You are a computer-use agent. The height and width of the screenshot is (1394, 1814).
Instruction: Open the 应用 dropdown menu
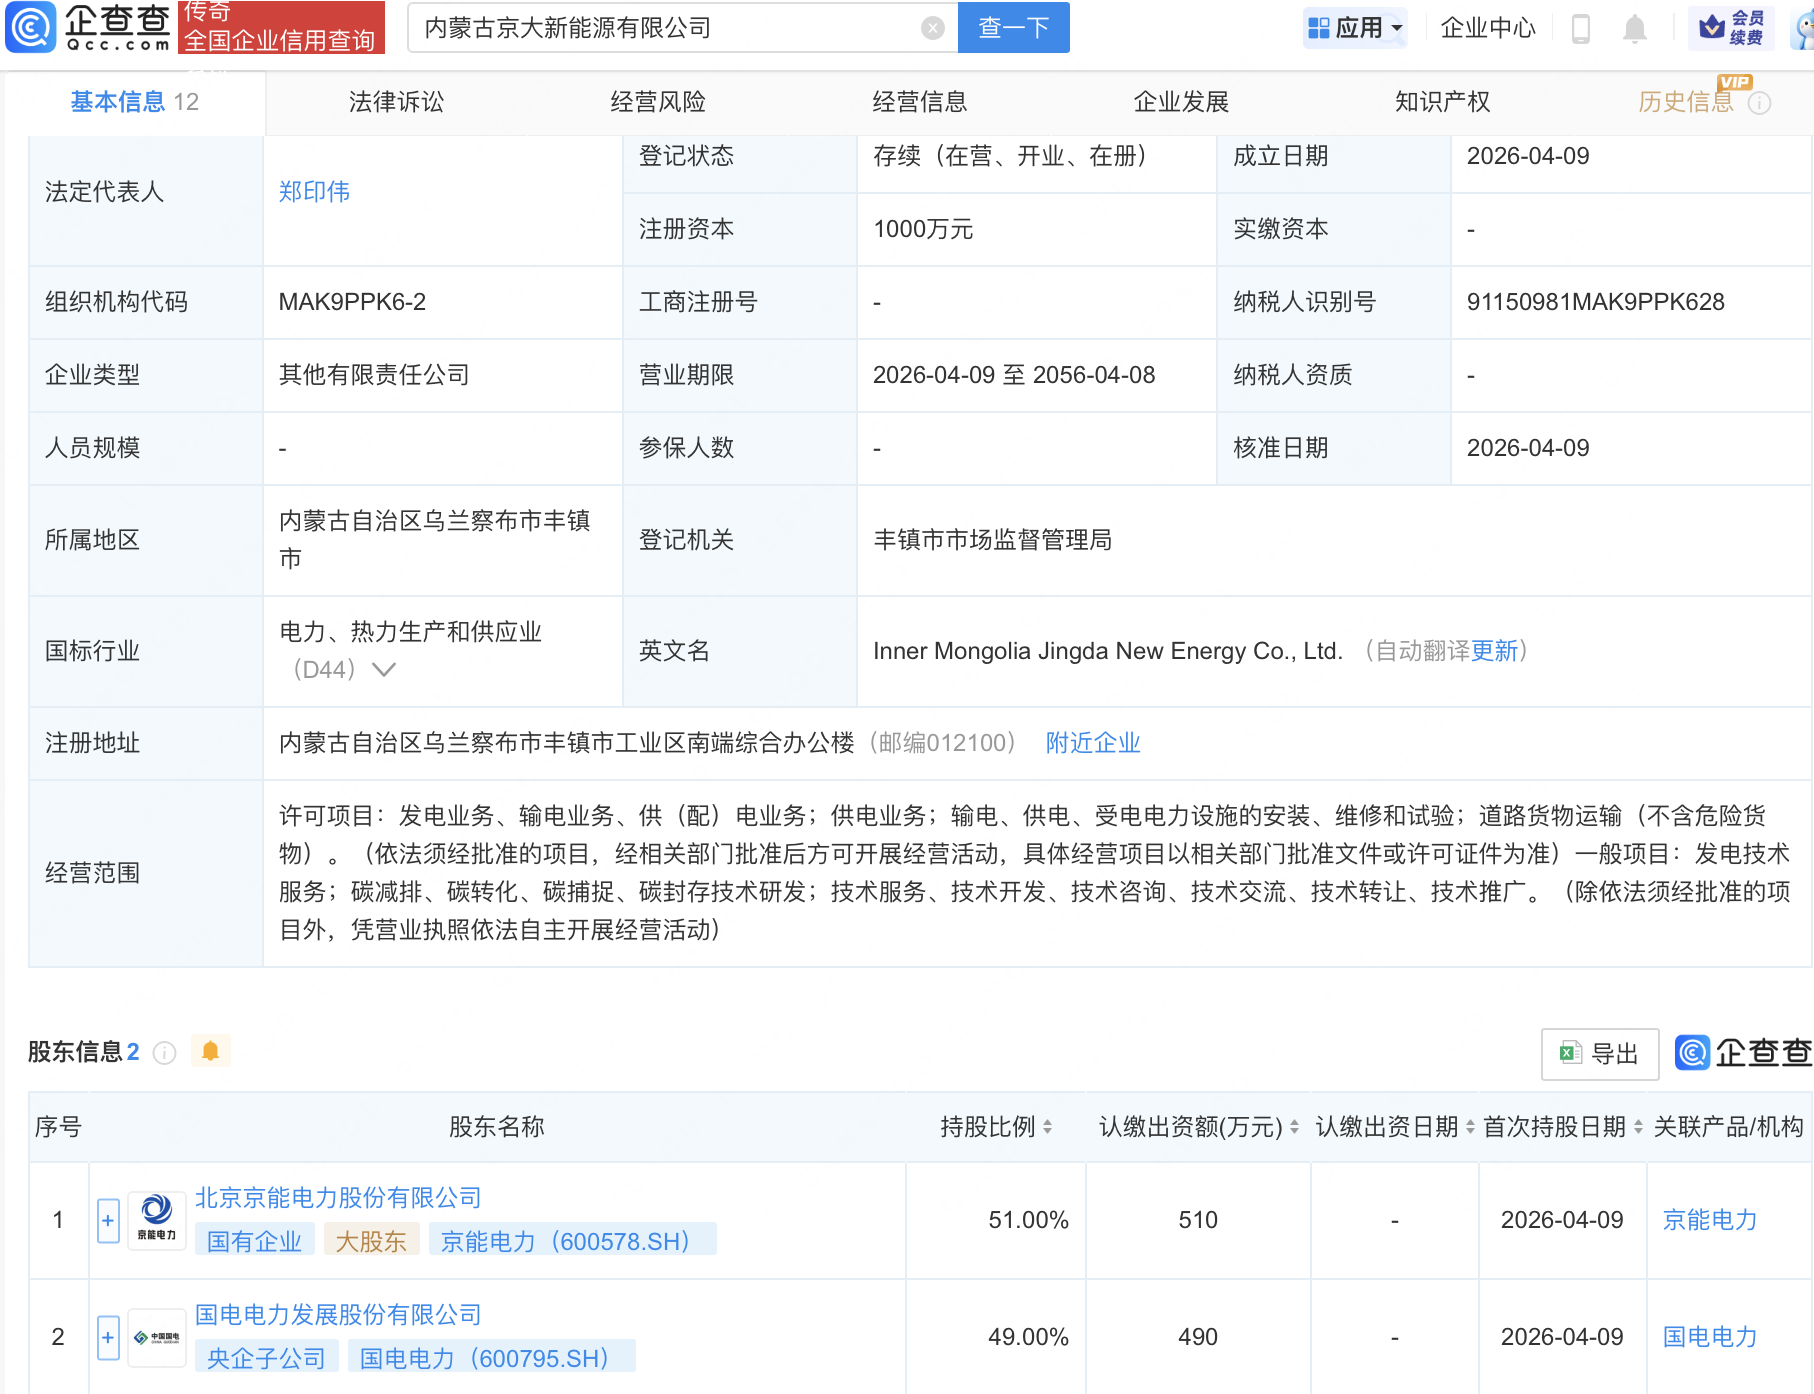coord(1355,28)
